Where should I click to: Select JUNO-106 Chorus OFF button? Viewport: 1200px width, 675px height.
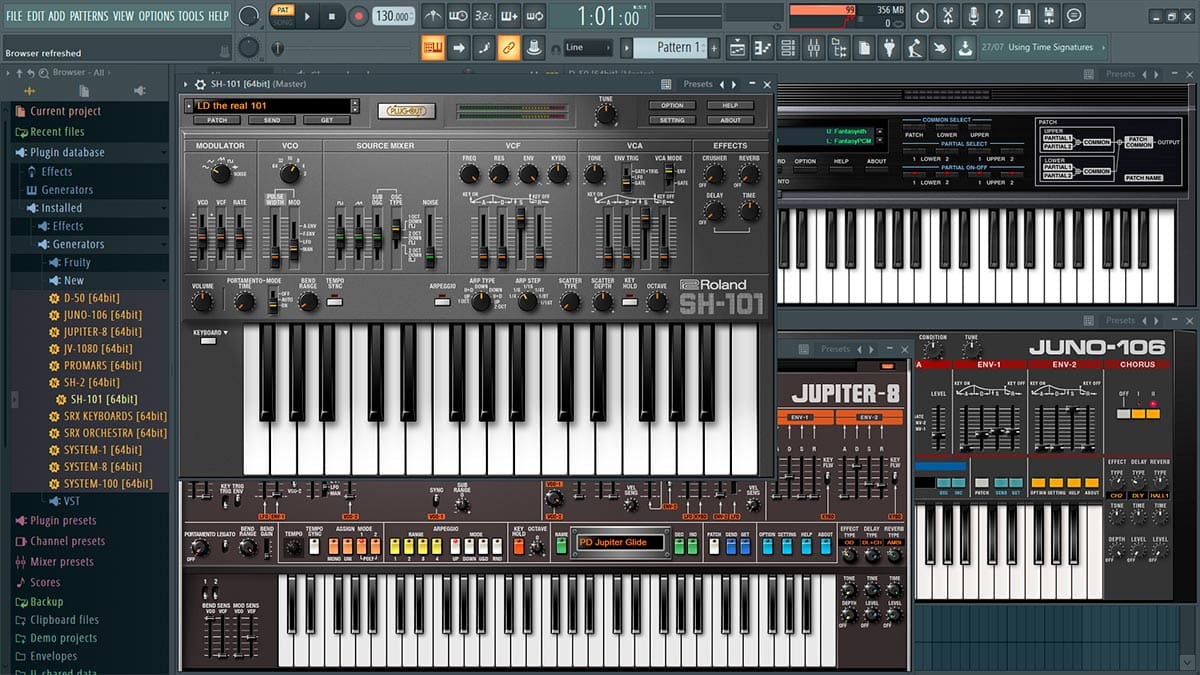pyautogui.click(x=1125, y=413)
